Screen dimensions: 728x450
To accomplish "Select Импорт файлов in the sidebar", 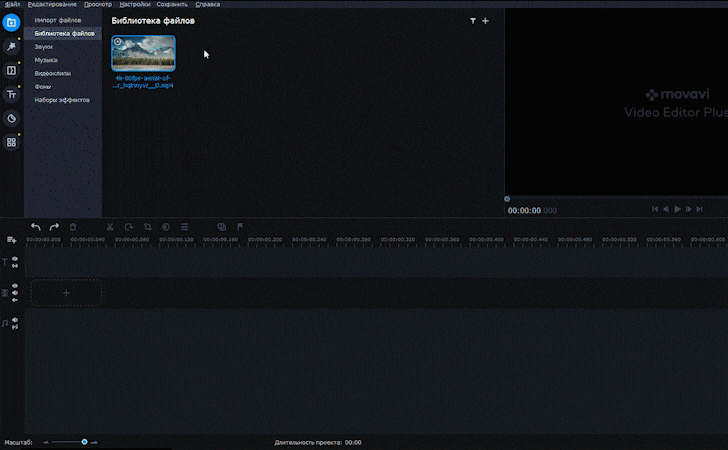I will (x=59, y=20).
